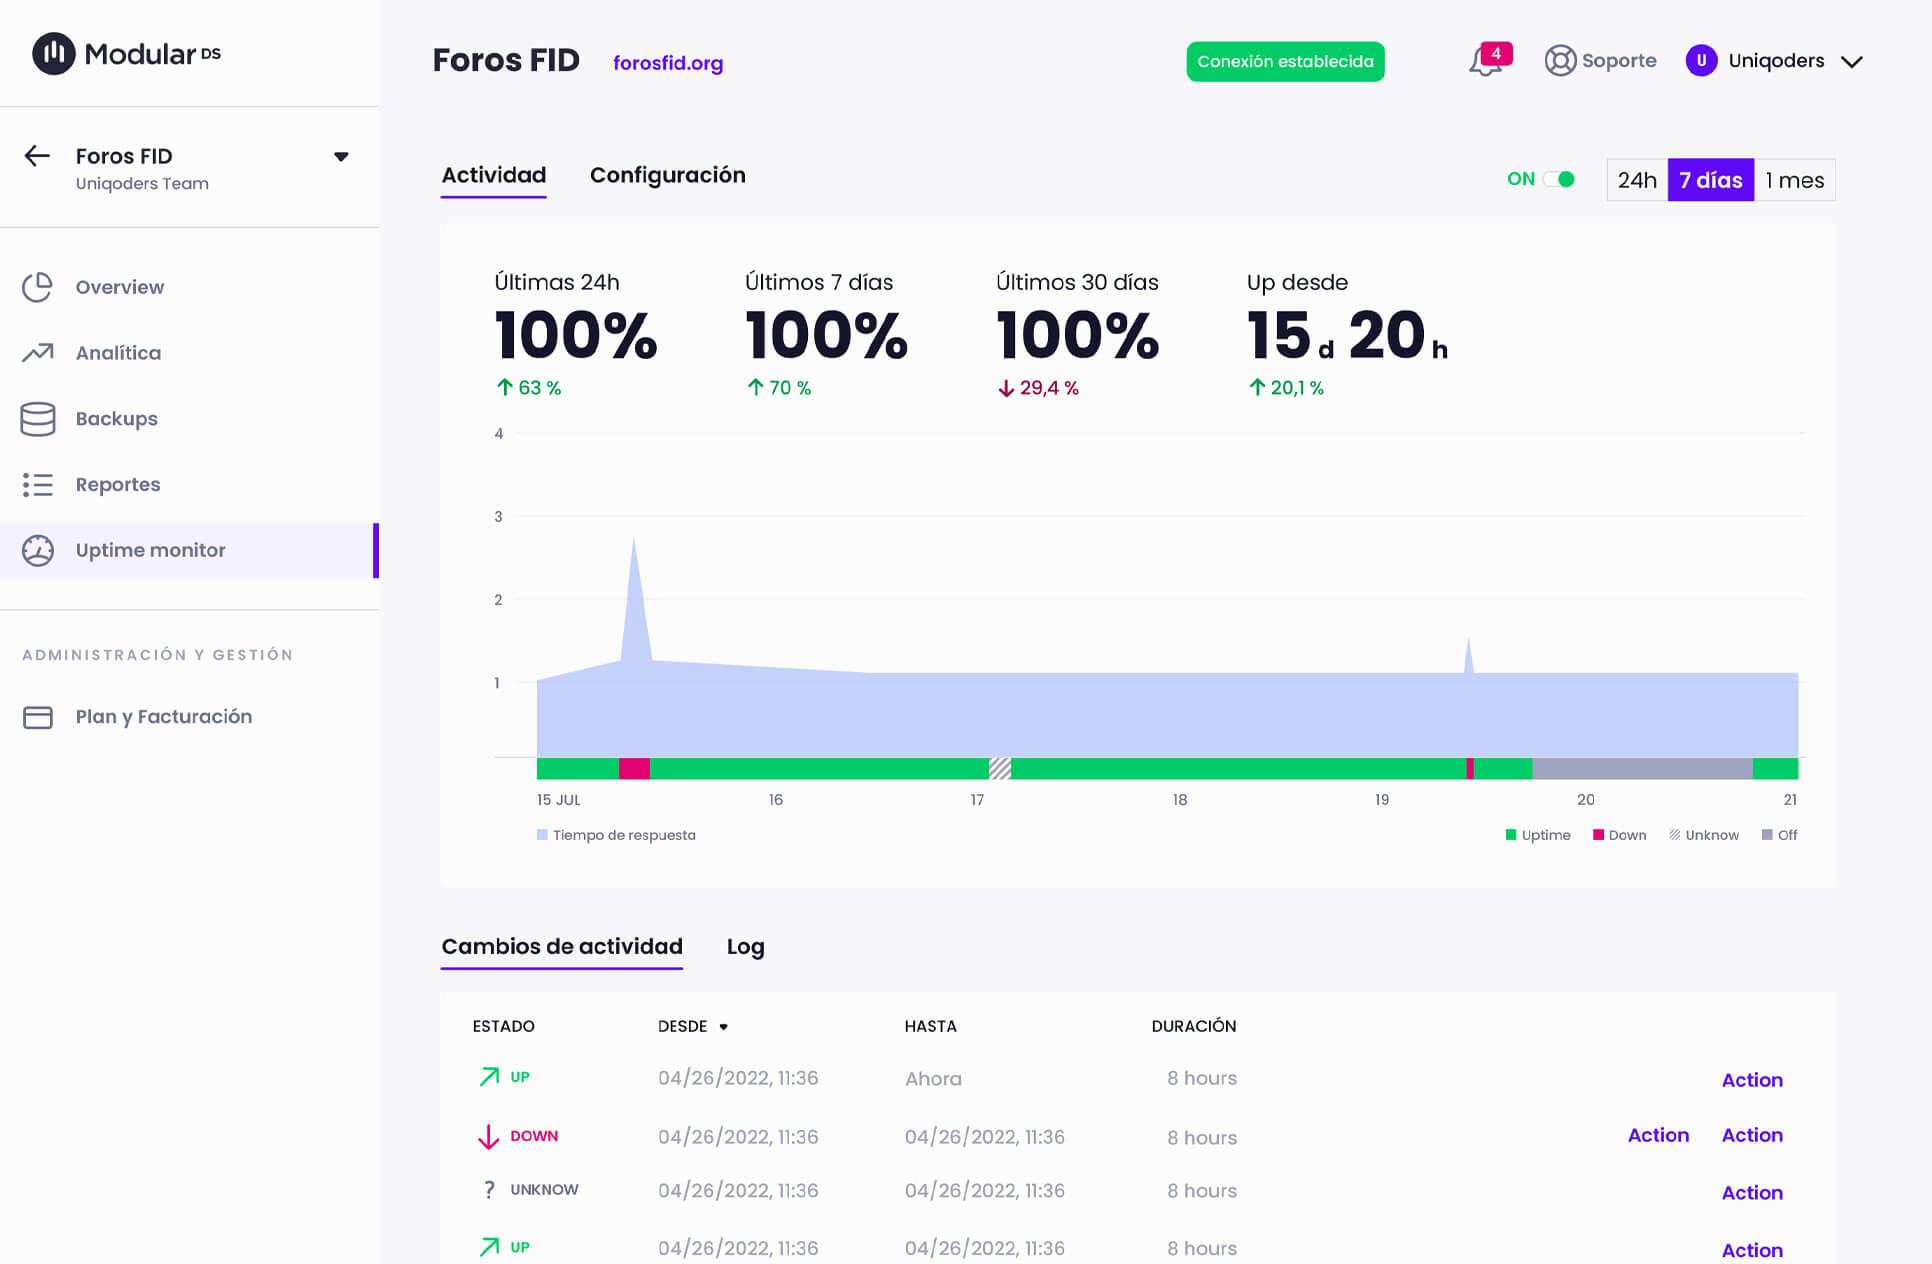Click Action link in the UNKNOW row
The image size is (1932, 1264).
point(1751,1192)
